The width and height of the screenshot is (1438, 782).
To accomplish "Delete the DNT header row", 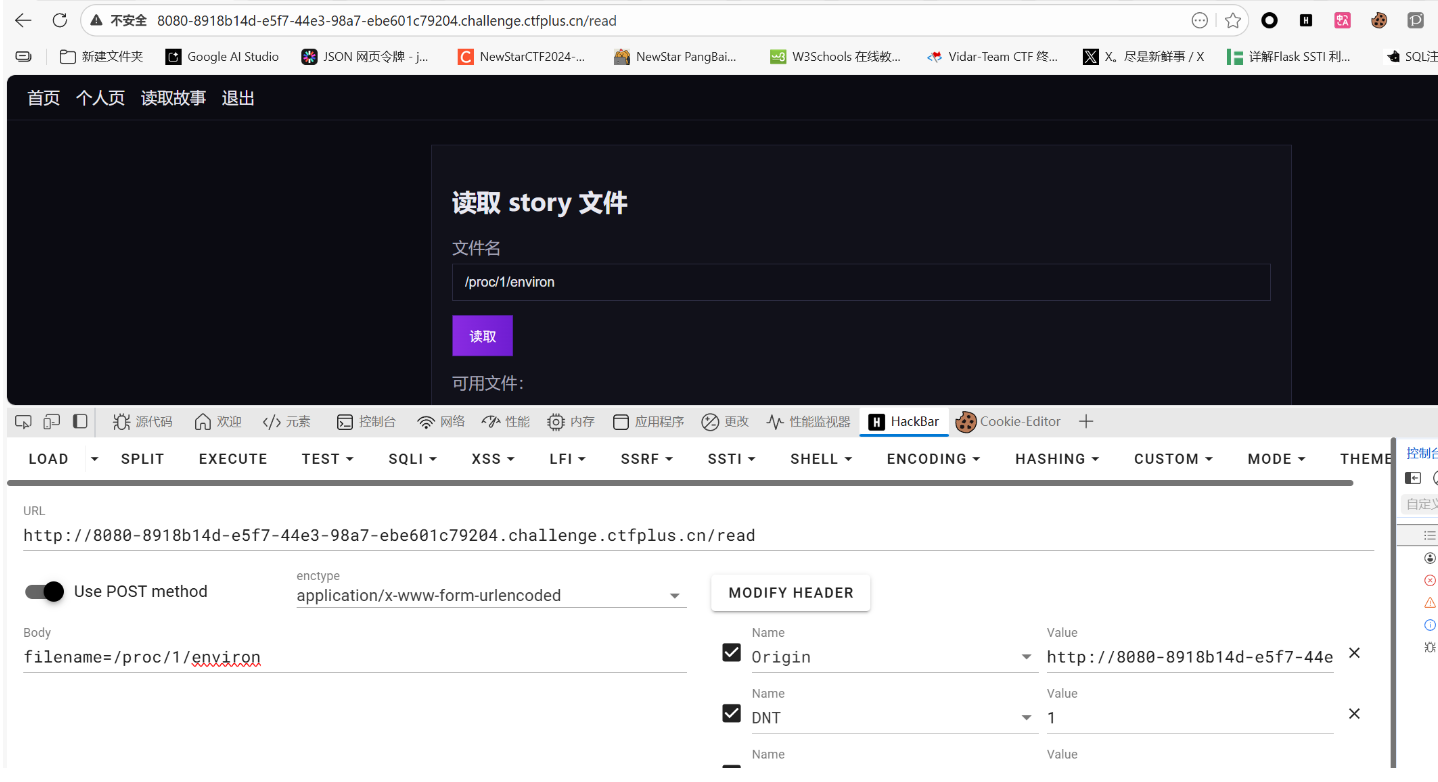I will click(1354, 714).
